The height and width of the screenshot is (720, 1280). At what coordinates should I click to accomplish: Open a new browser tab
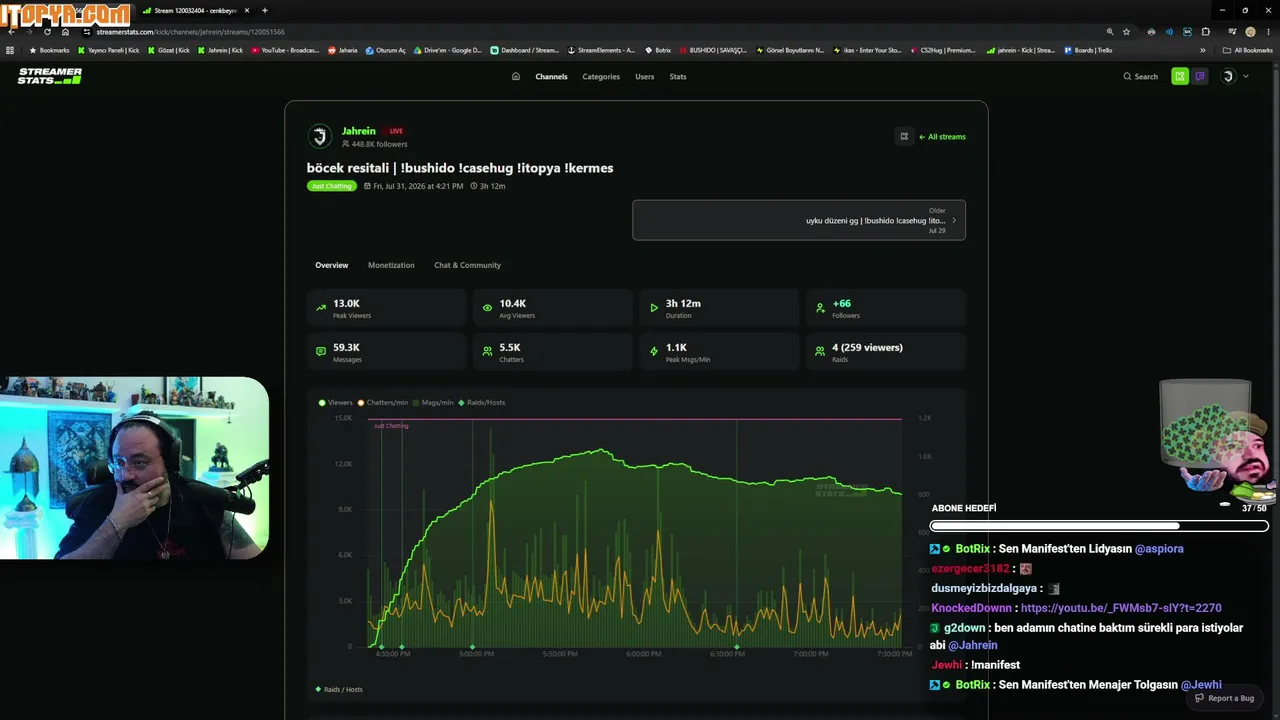[x=264, y=10]
